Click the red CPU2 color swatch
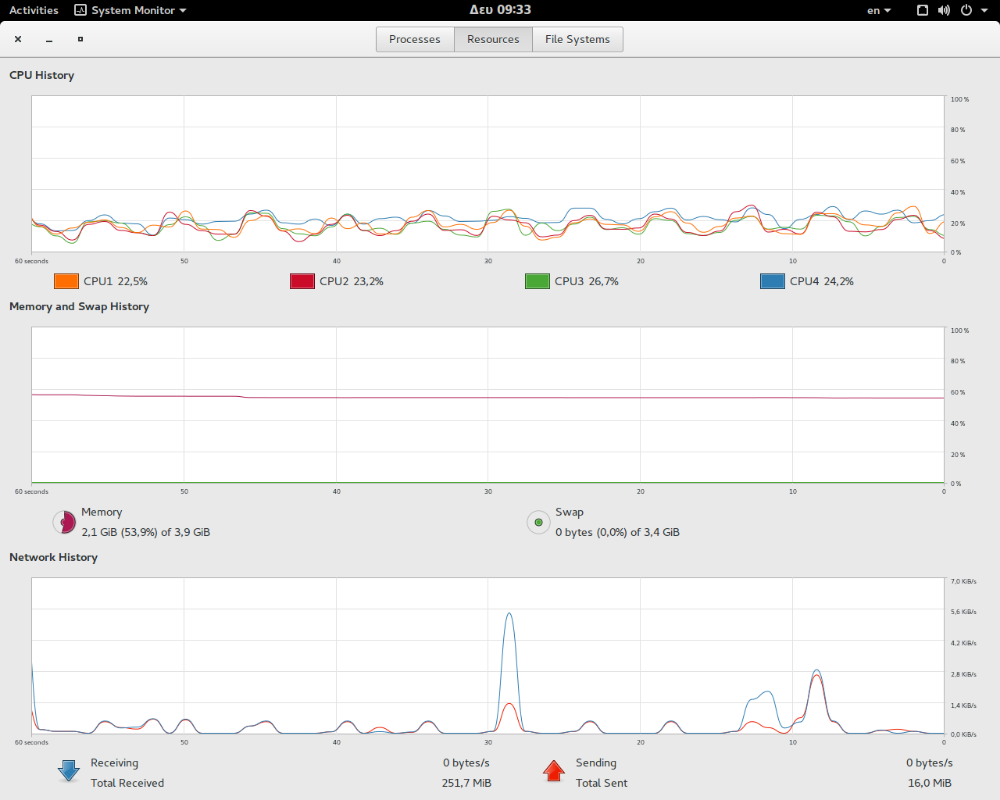This screenshot has height=800, width=1000. (302, 281)
